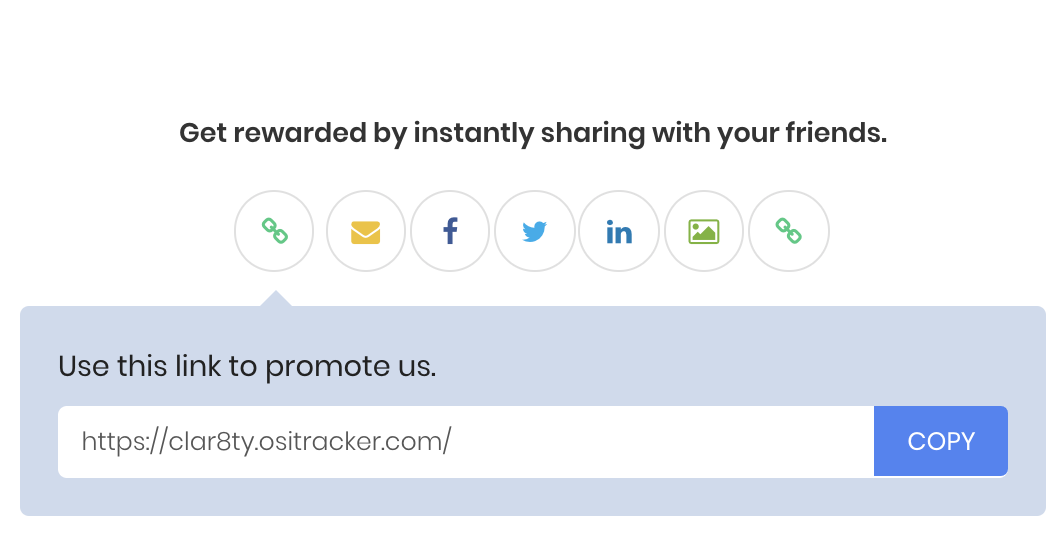Click the clar8ty.ositracker.com URL text
The image size is (1062, 544).
click(266, 442)
